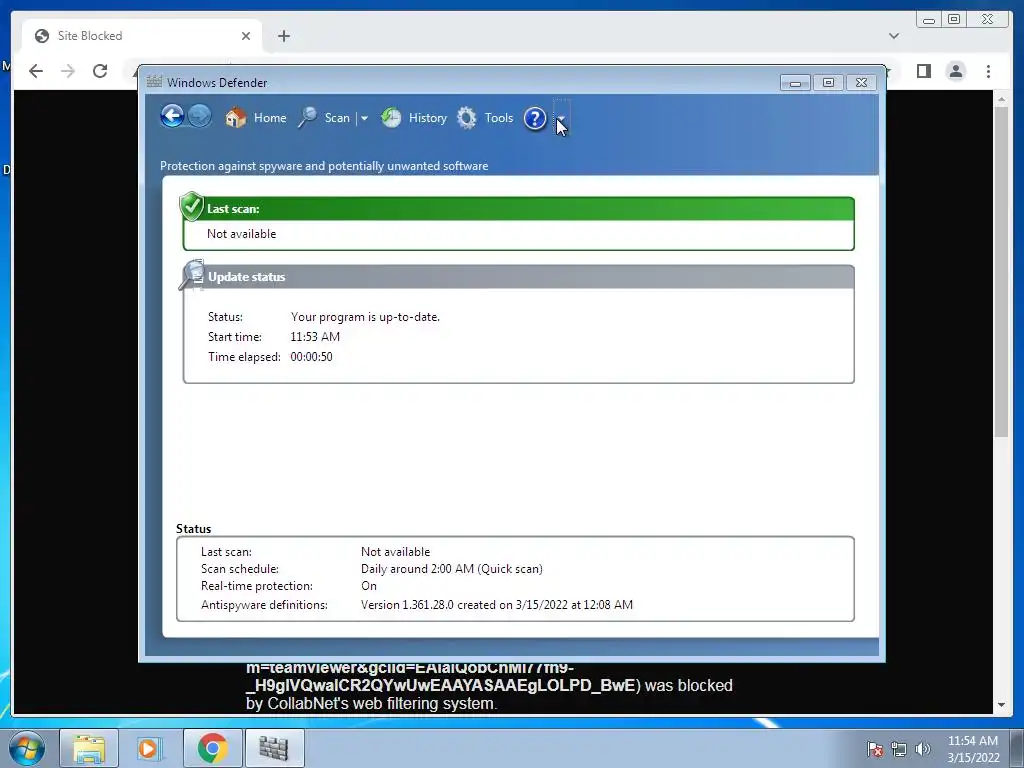Open the Chrome profile avatar menu
Screen dimensions: 1024x768
(956, 71)
